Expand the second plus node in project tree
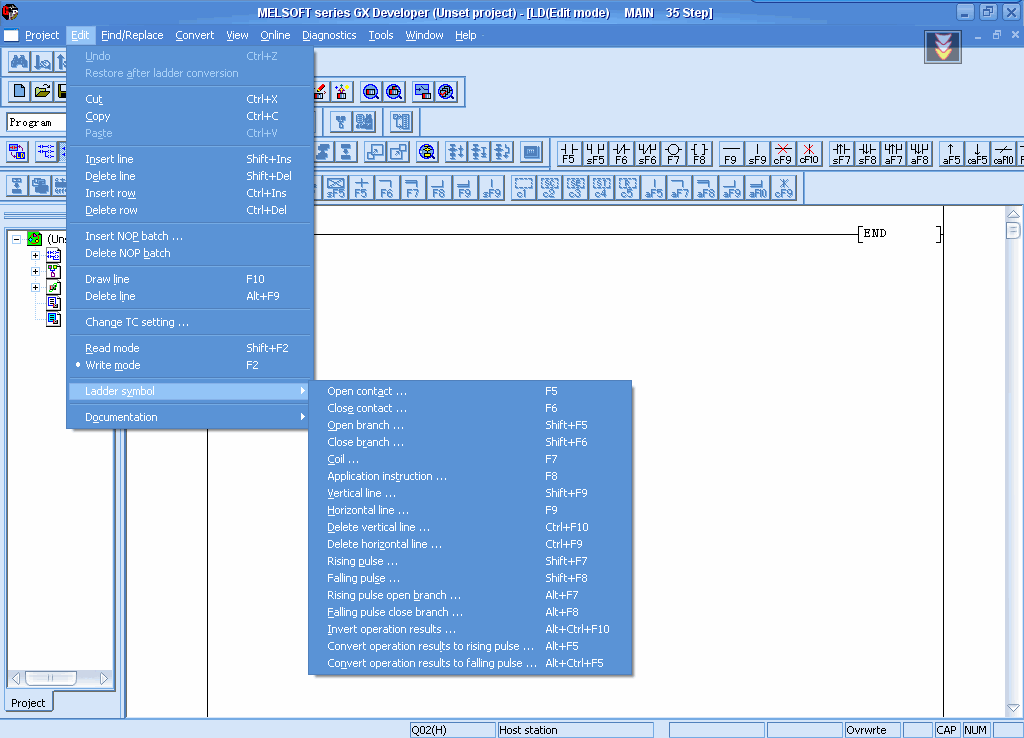The image size is (1024, 738). (36, 271)
